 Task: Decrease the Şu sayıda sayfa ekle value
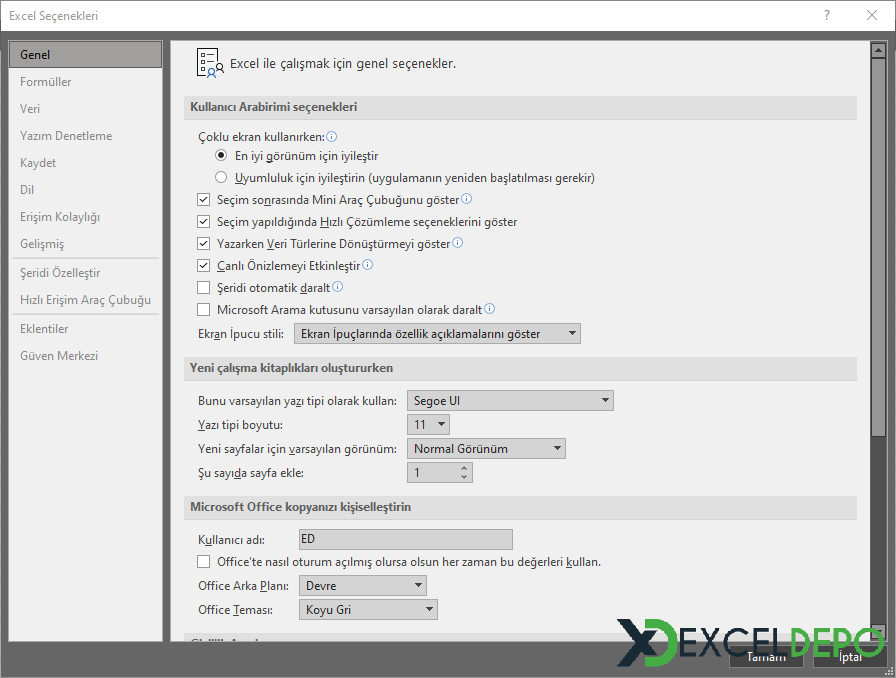[x=464, y=477]
